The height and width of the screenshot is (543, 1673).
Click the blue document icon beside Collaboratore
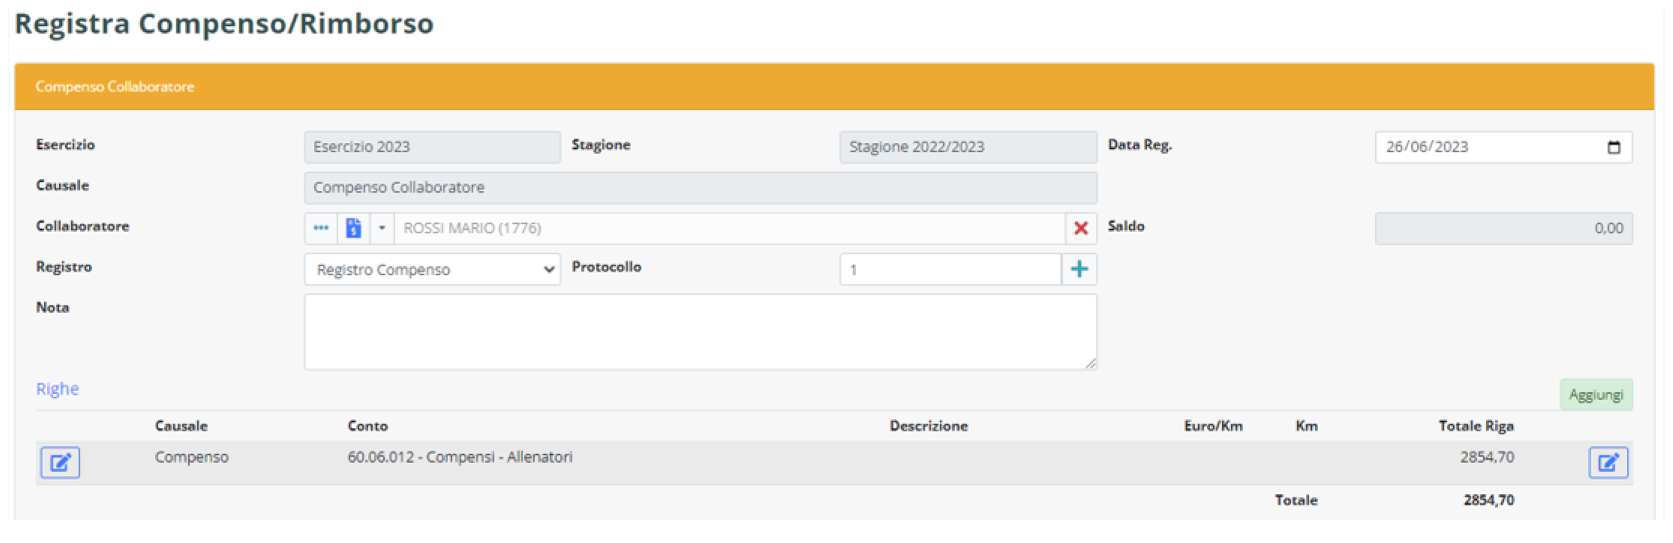[x=353, y=228]
